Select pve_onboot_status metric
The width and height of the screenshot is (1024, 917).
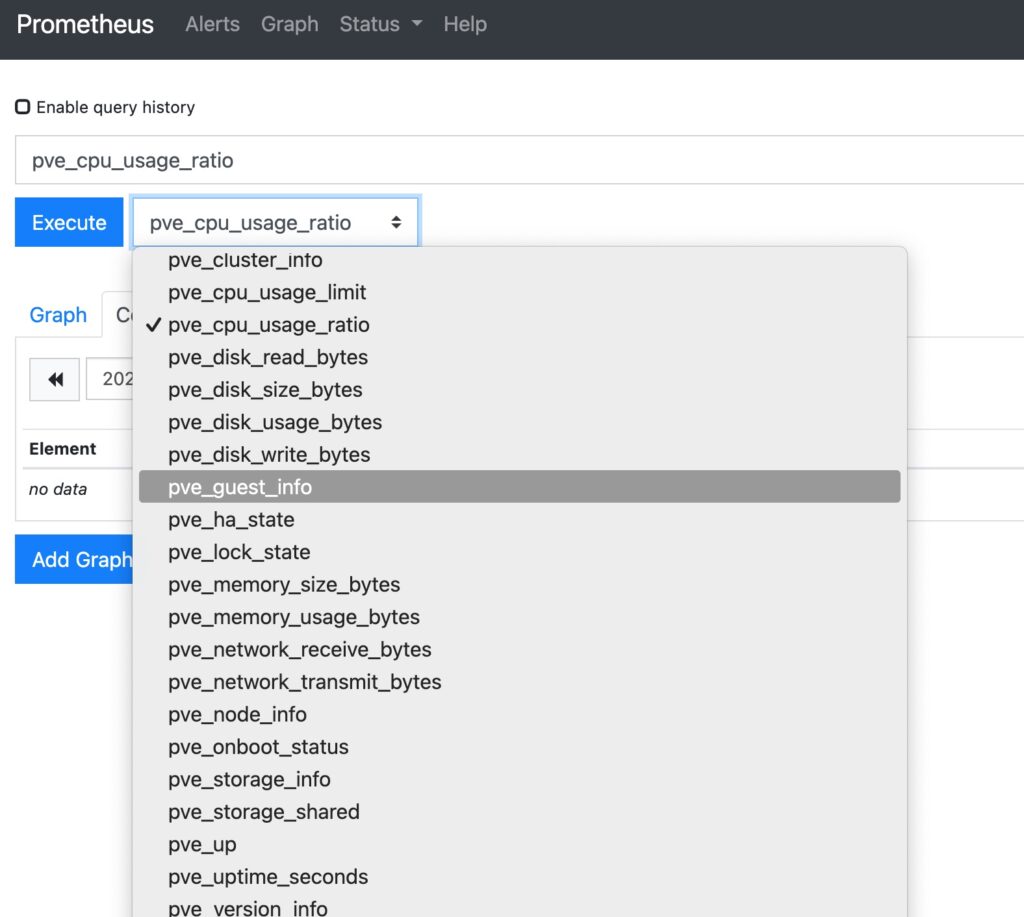click(x=520, y=747)
